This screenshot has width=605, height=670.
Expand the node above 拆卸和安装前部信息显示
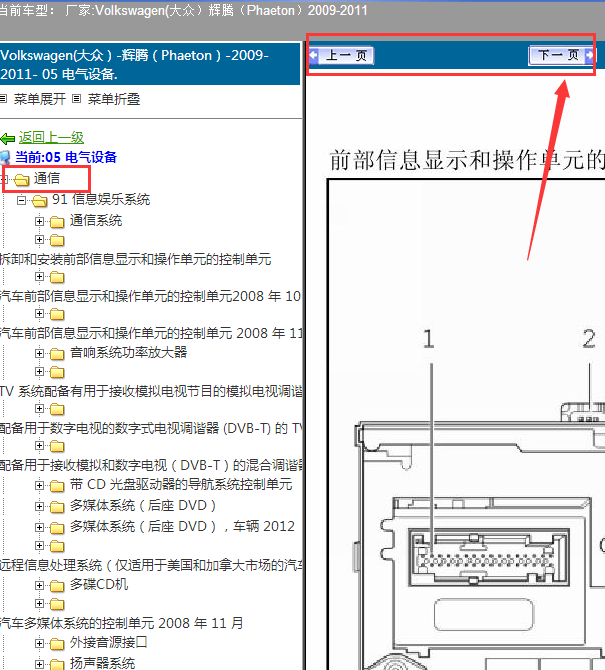pos(39,239)
